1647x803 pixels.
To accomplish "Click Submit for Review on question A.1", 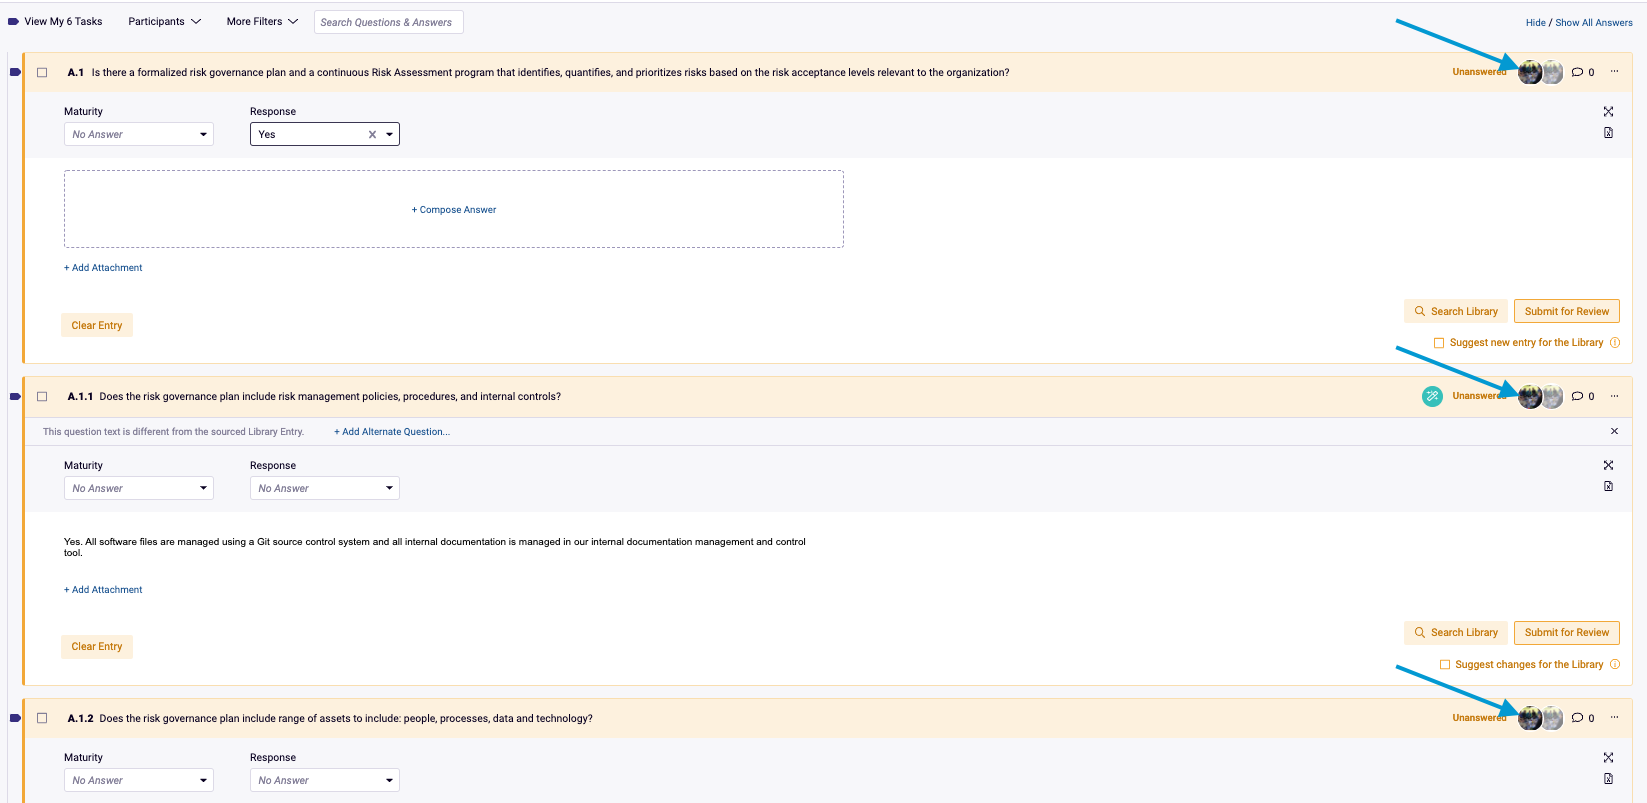I will click(x=1566, y=312).
